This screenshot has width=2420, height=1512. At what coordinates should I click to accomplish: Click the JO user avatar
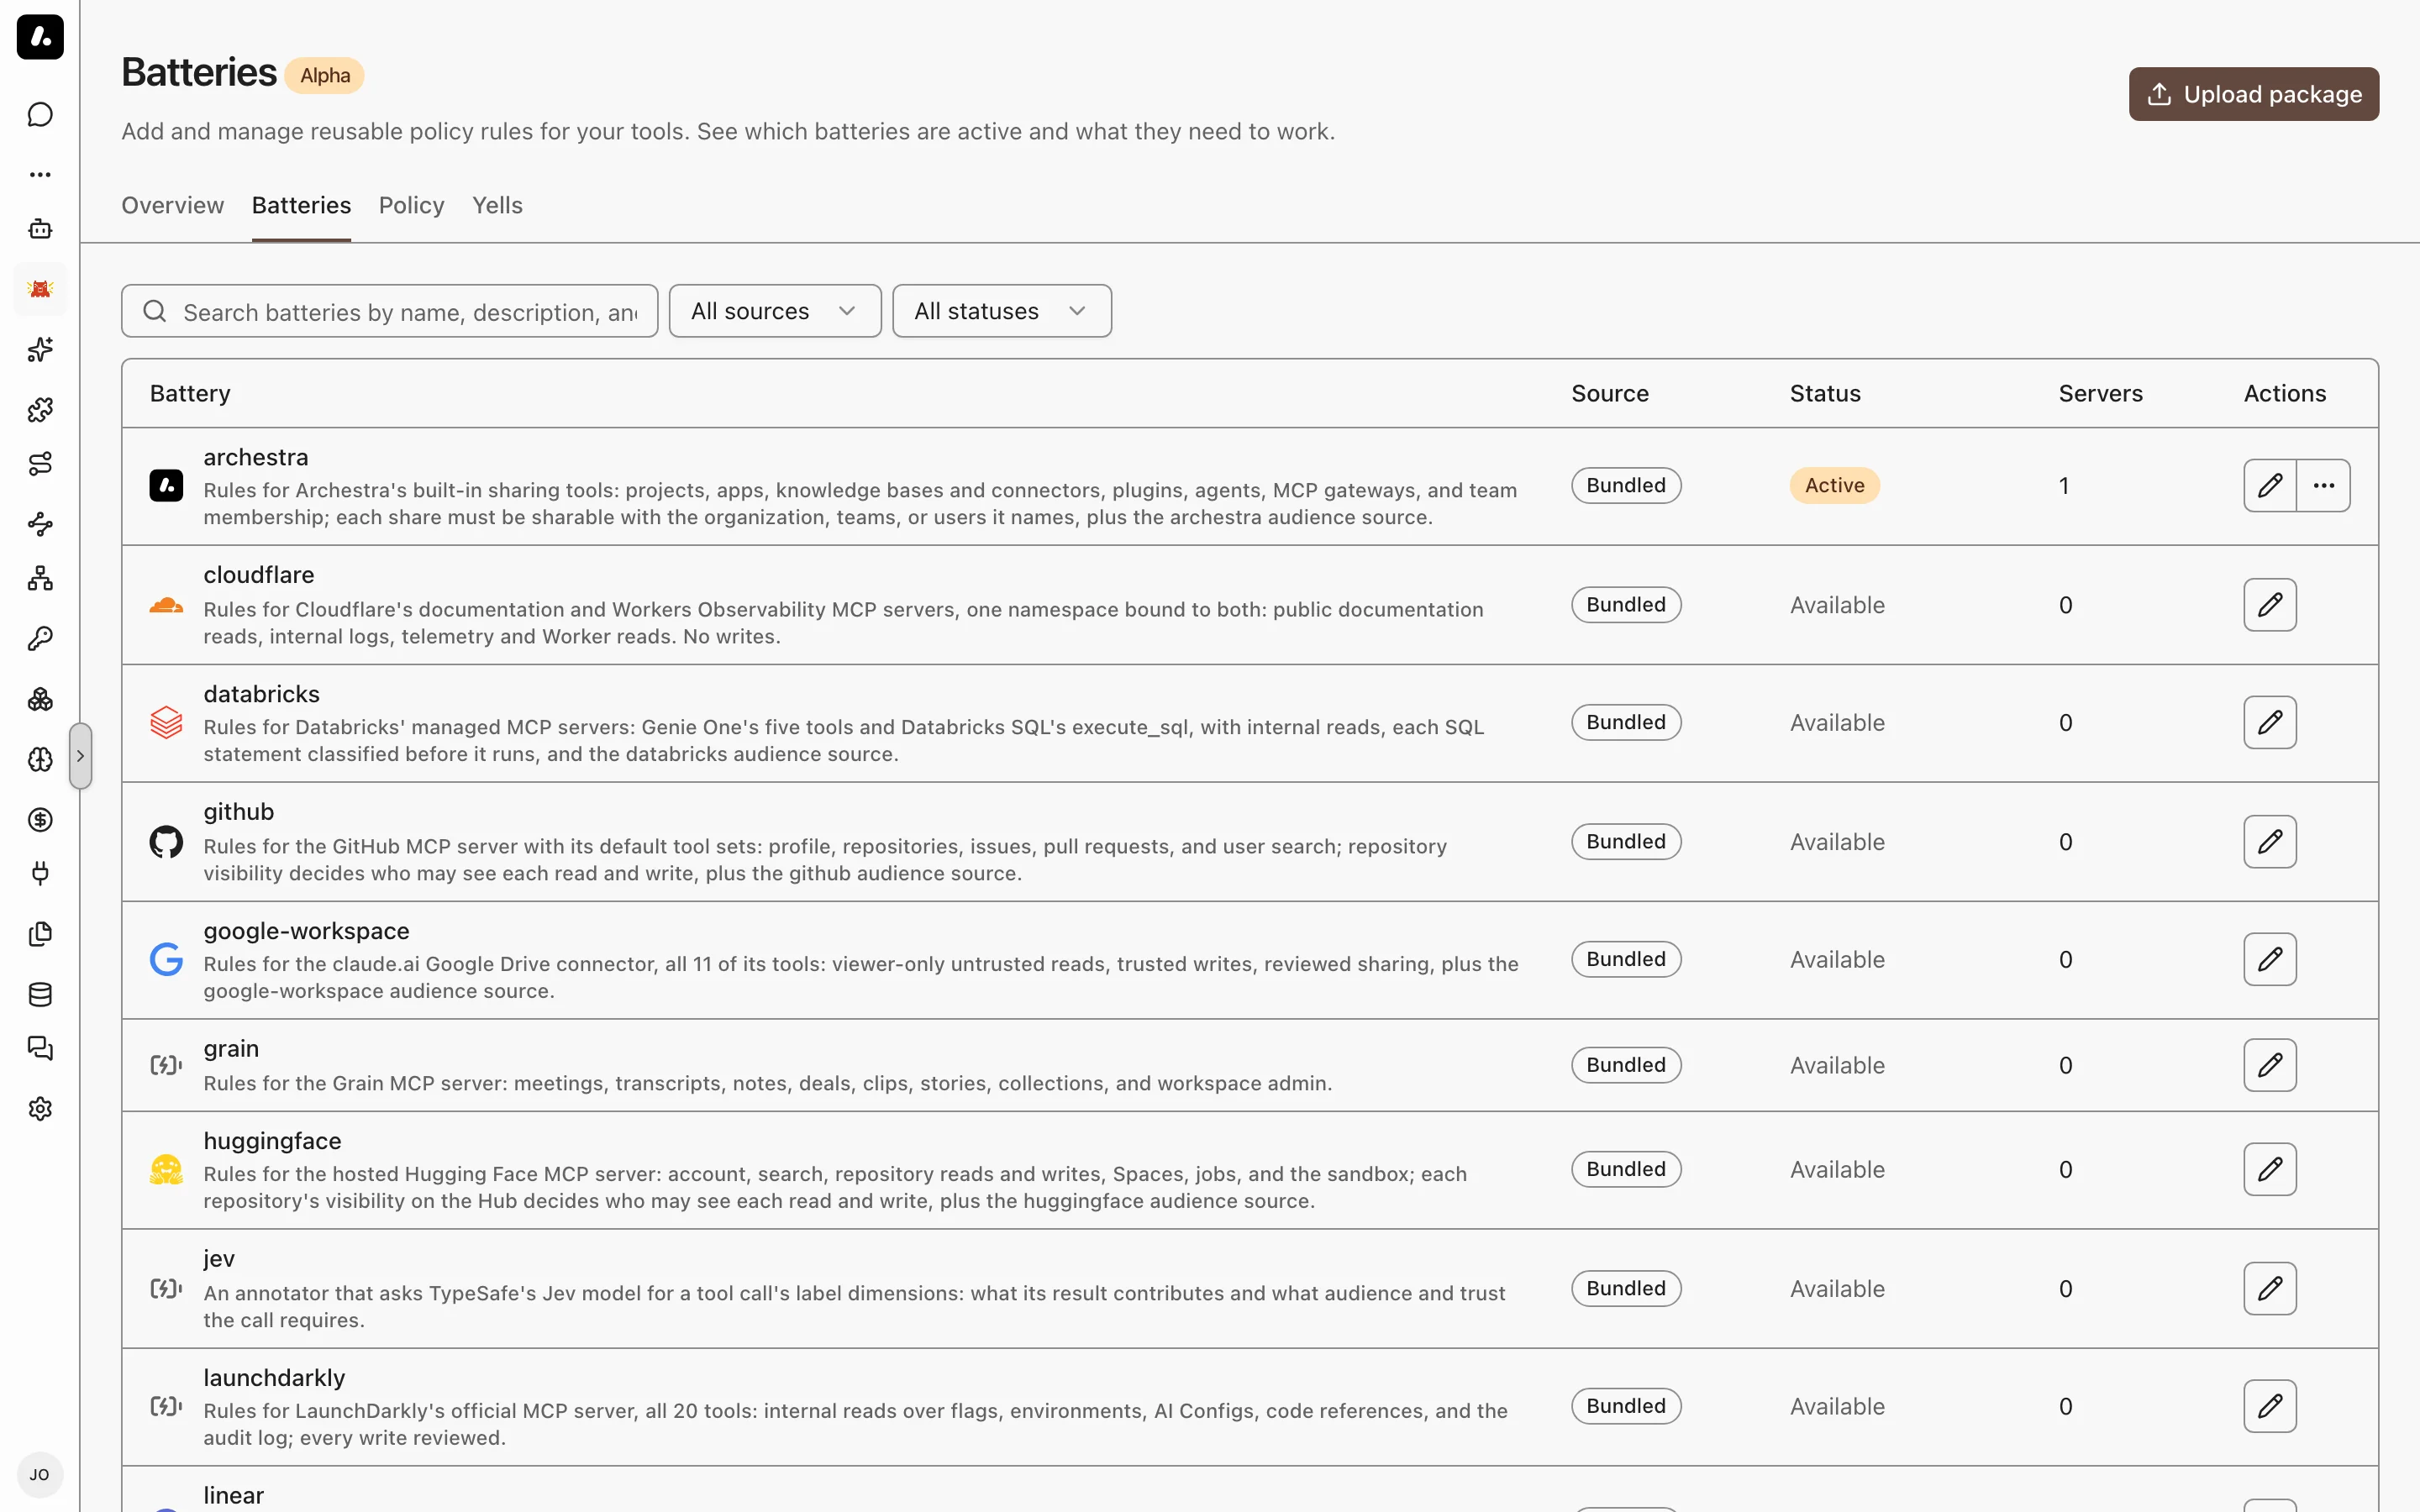pos(40,1475)
